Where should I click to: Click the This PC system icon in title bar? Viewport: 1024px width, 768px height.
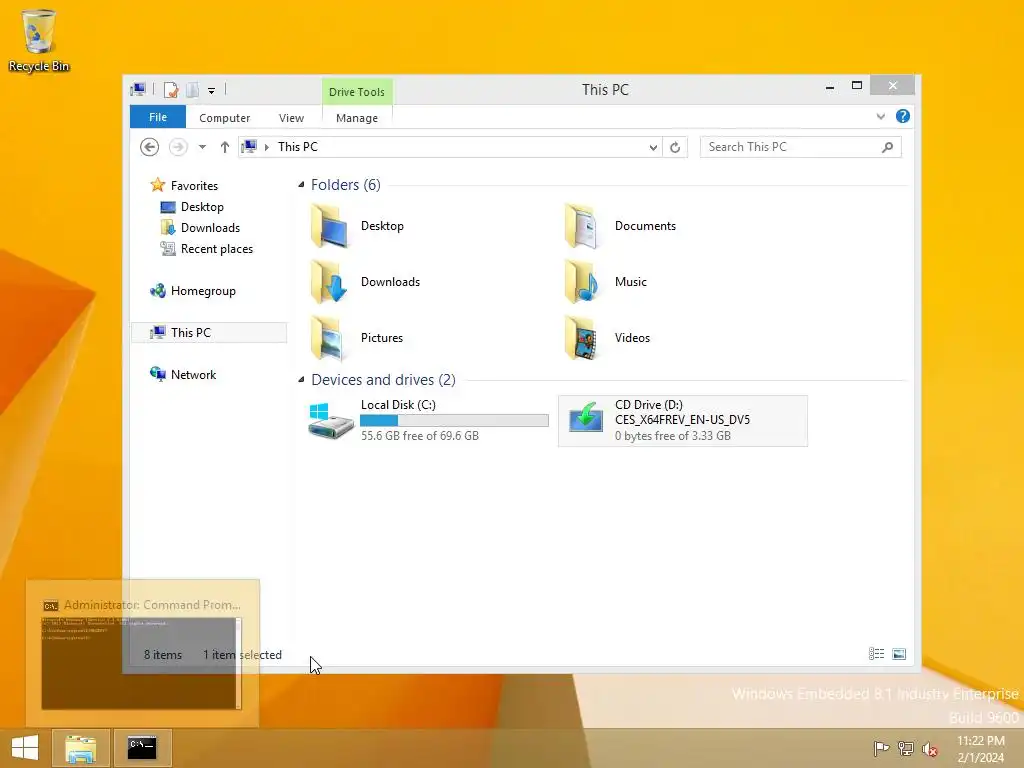[138, 89]
